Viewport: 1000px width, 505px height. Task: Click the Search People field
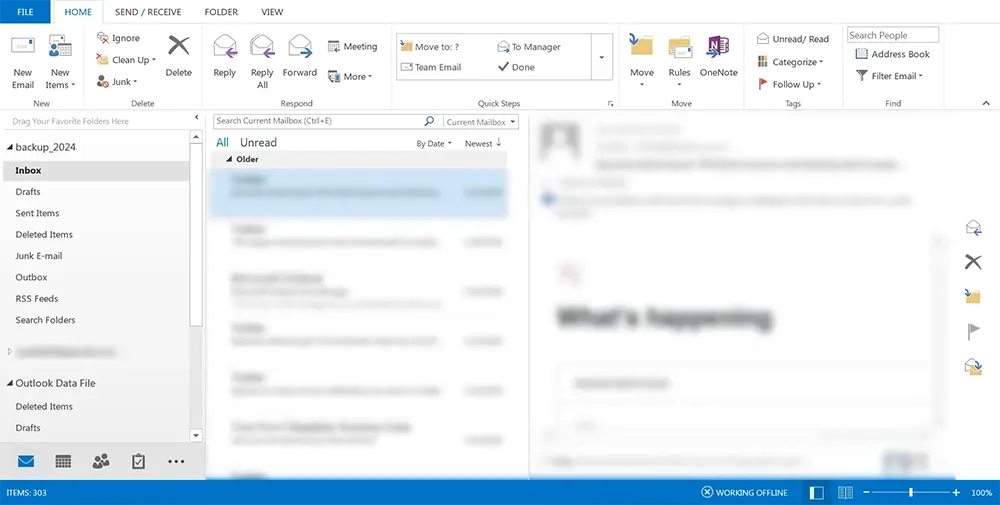coord(893,35)
